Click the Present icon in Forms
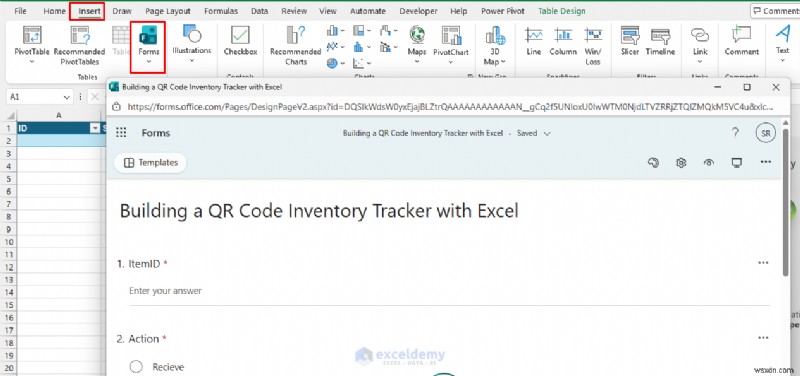This screenshot has height=376, width=800. (736, 163)
